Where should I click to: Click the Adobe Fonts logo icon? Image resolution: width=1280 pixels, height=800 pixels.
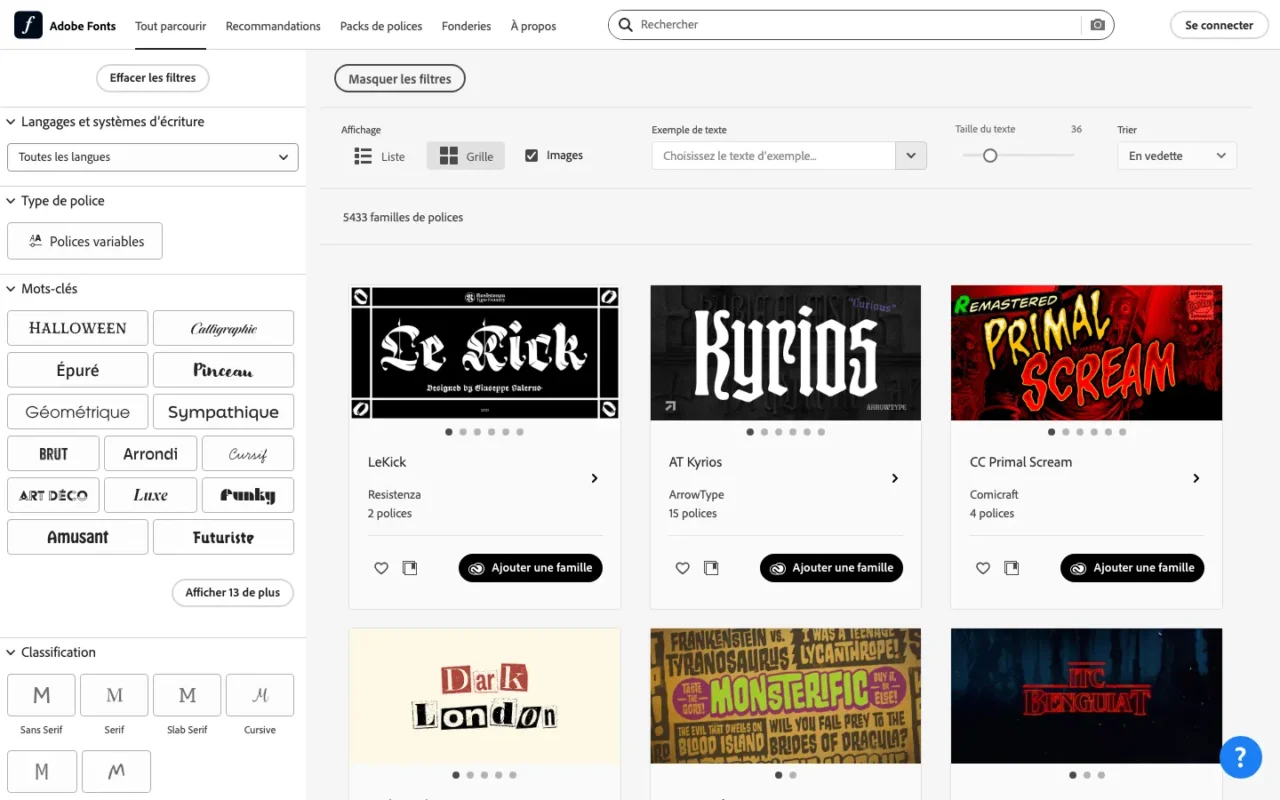[x=28, y=25]
